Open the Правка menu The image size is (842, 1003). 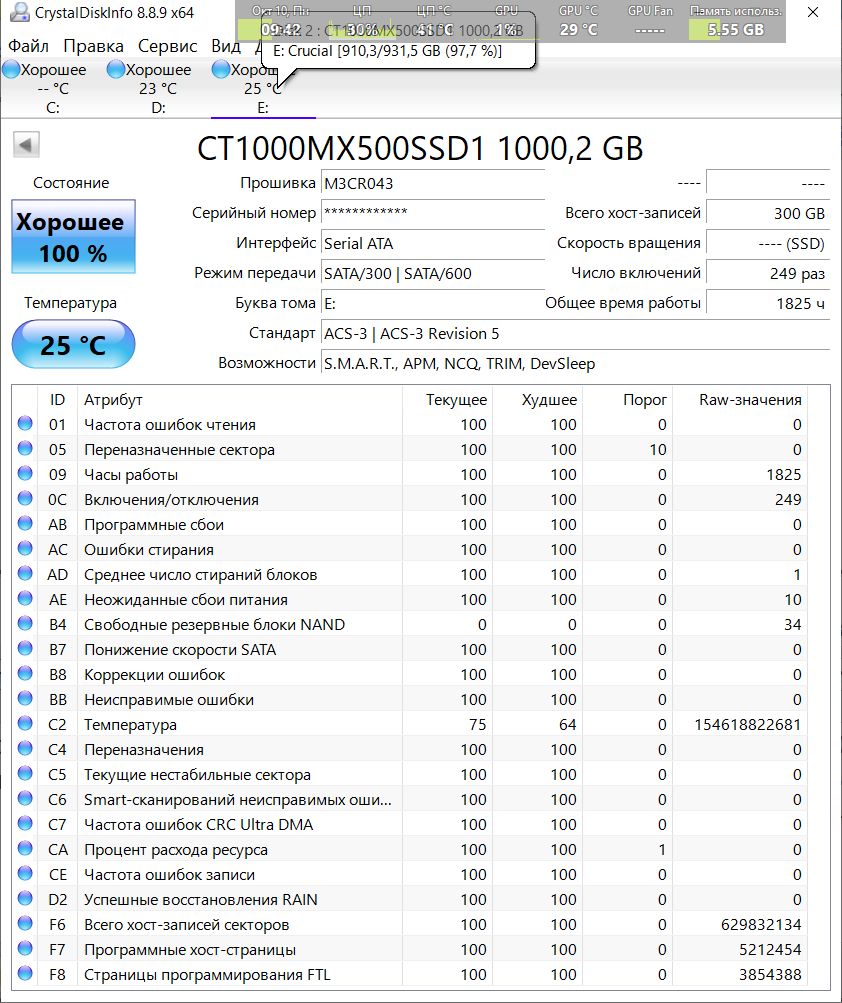click(93, 46)
